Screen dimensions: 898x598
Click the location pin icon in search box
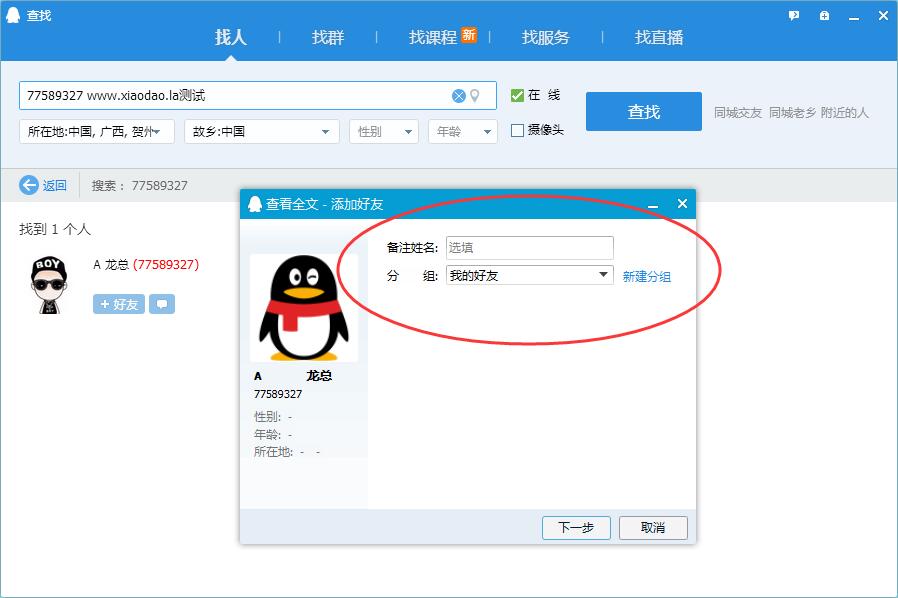(x=475, y=96)
